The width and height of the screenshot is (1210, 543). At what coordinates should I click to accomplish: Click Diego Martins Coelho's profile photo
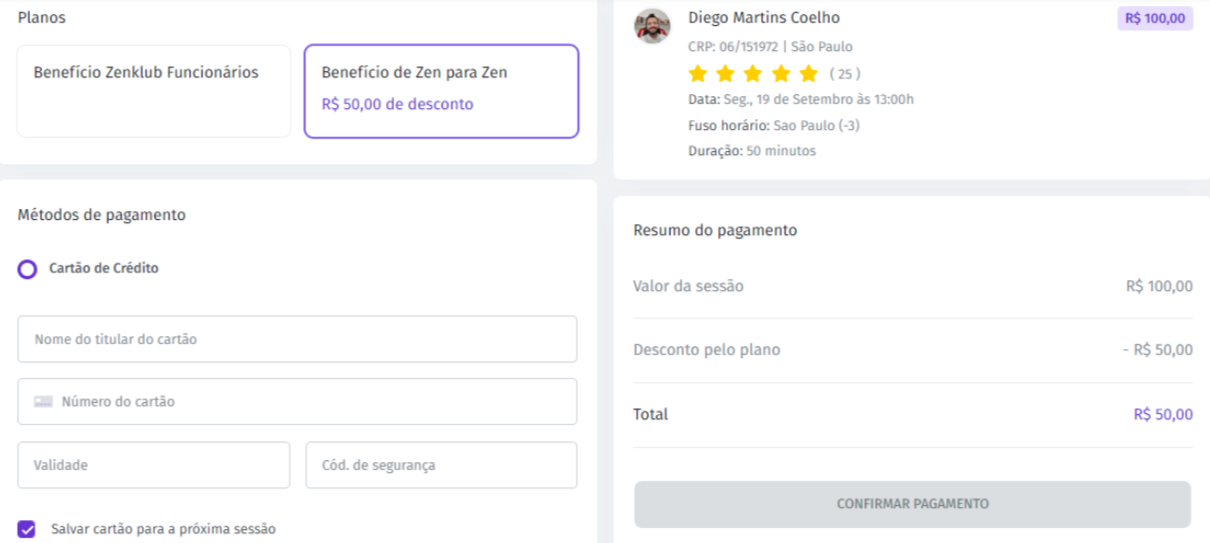[x=652, y=26]
